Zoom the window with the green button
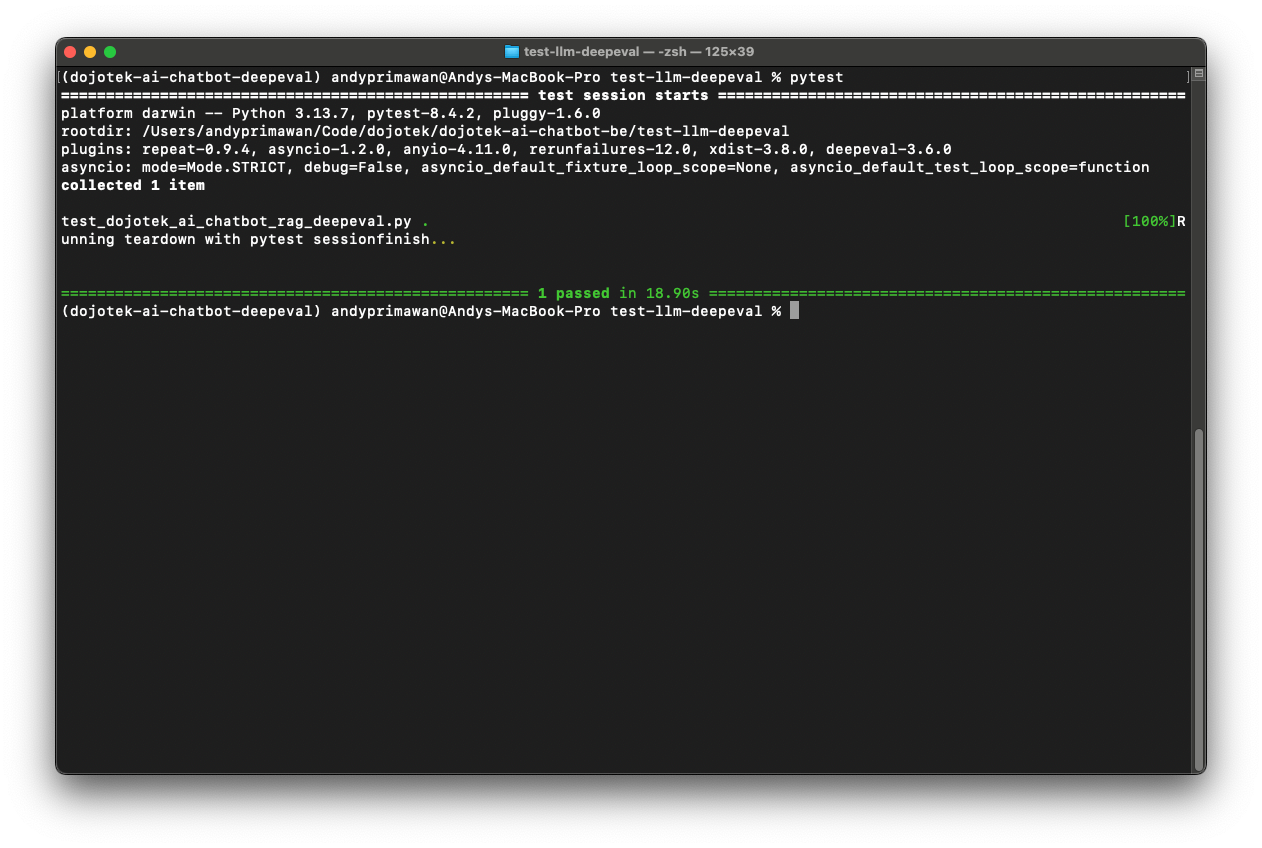Image resolution: width=1262 pixels, height=848 pixels. click(110, 52)
